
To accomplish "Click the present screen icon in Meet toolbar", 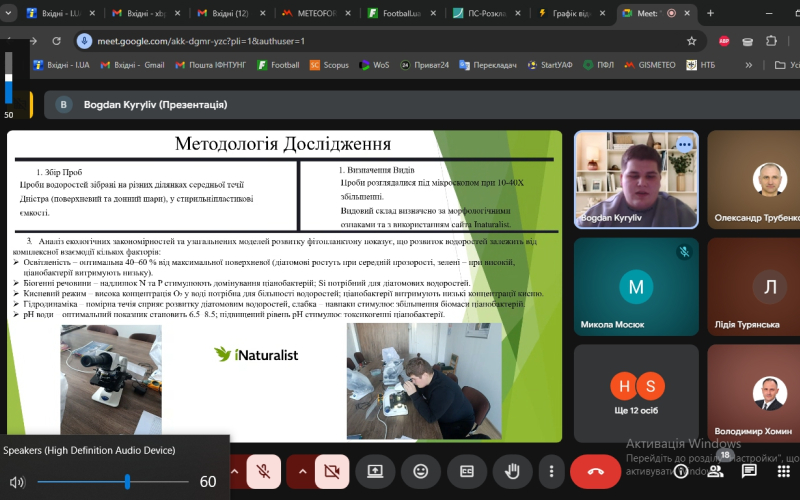I will [x=375, y=470].
